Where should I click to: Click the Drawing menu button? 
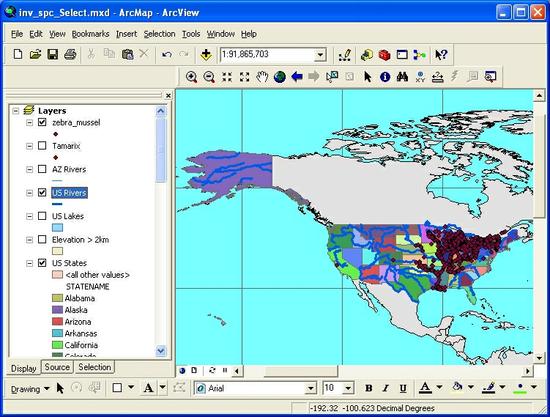coord(29,389)
